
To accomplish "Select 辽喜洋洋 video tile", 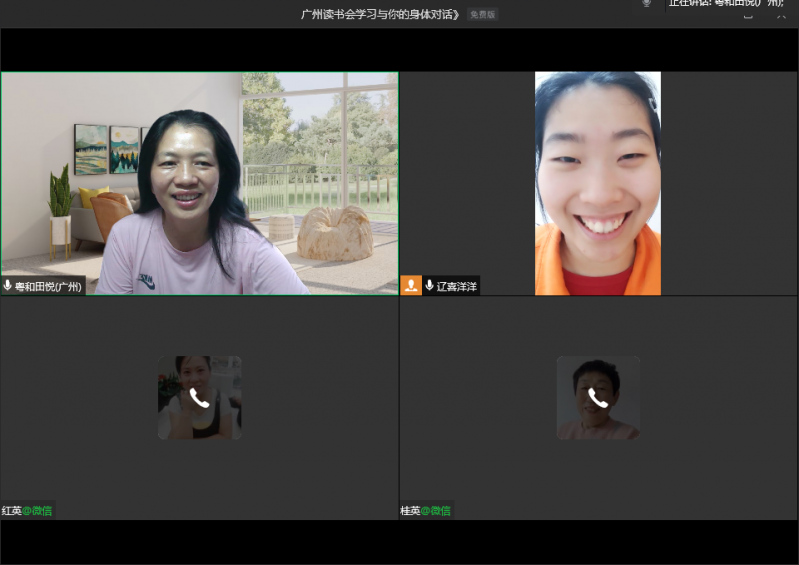I will point(597,183).
